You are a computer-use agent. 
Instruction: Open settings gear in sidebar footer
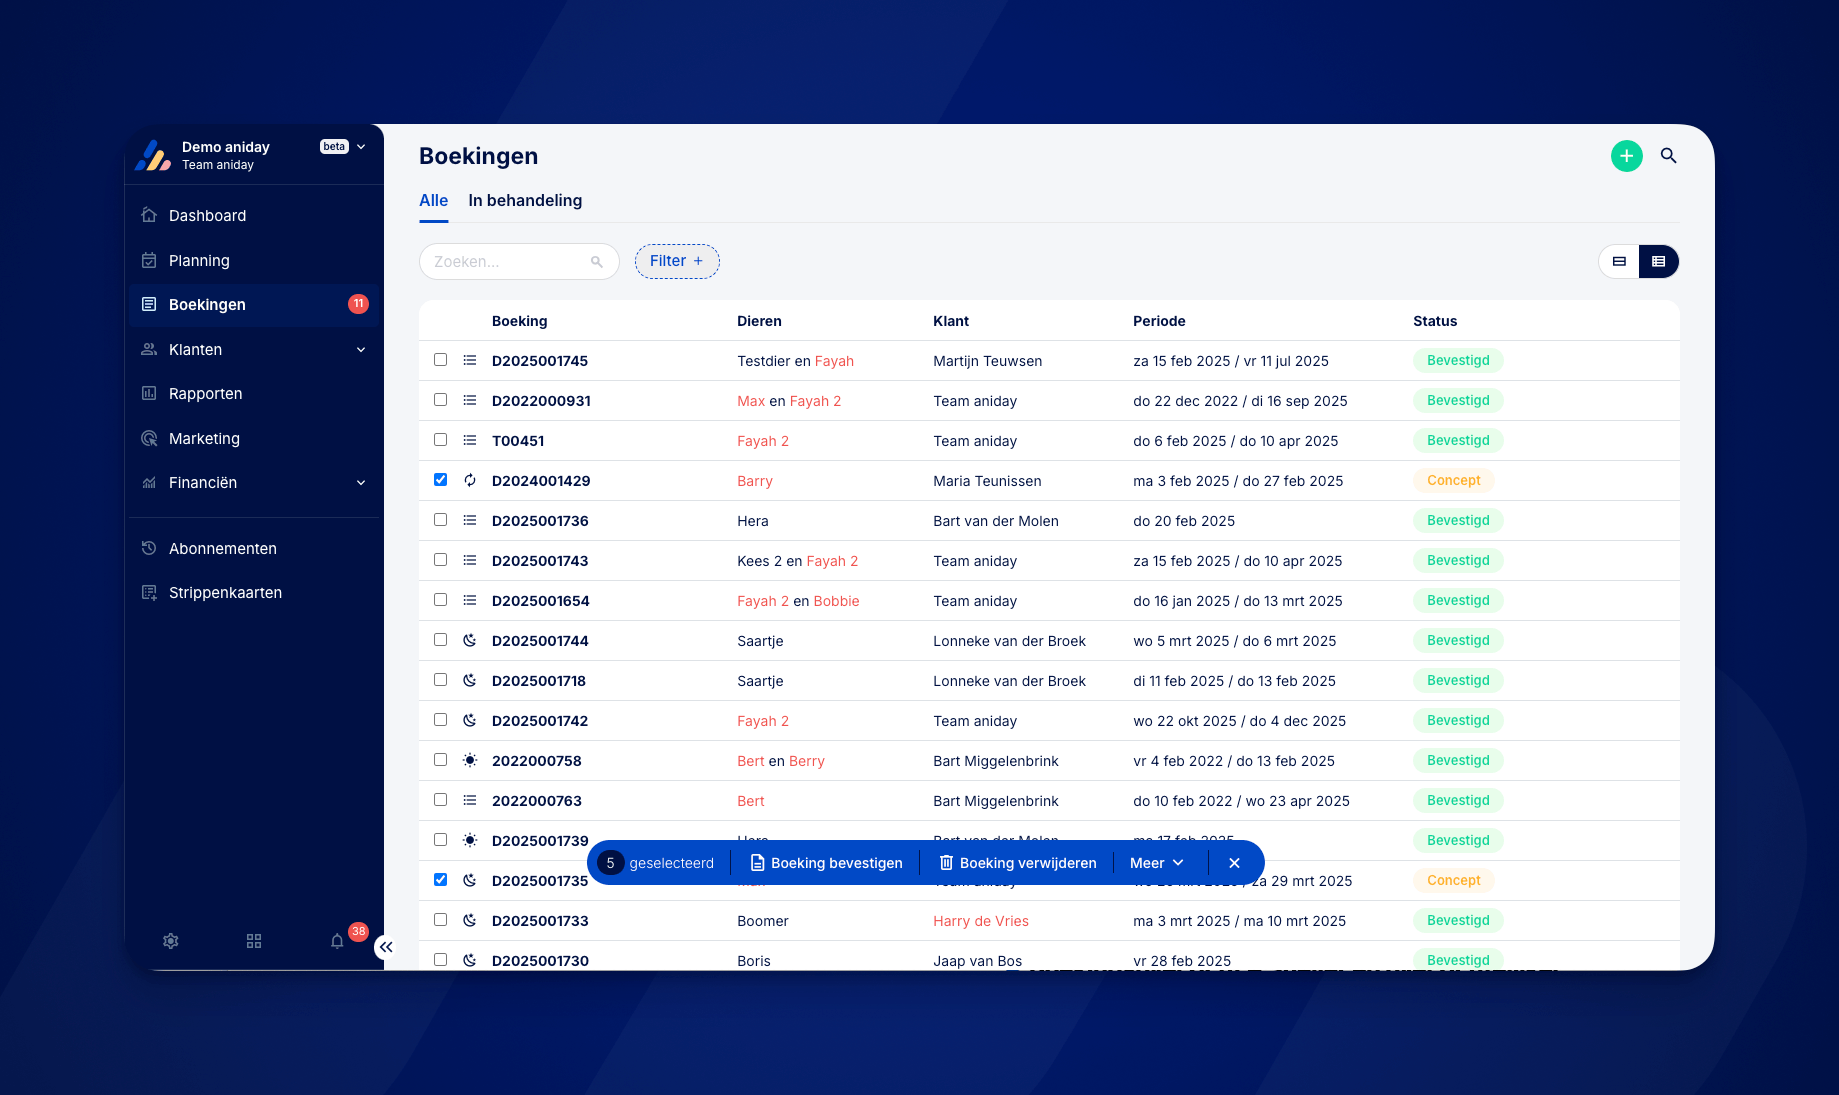point(171,941)
